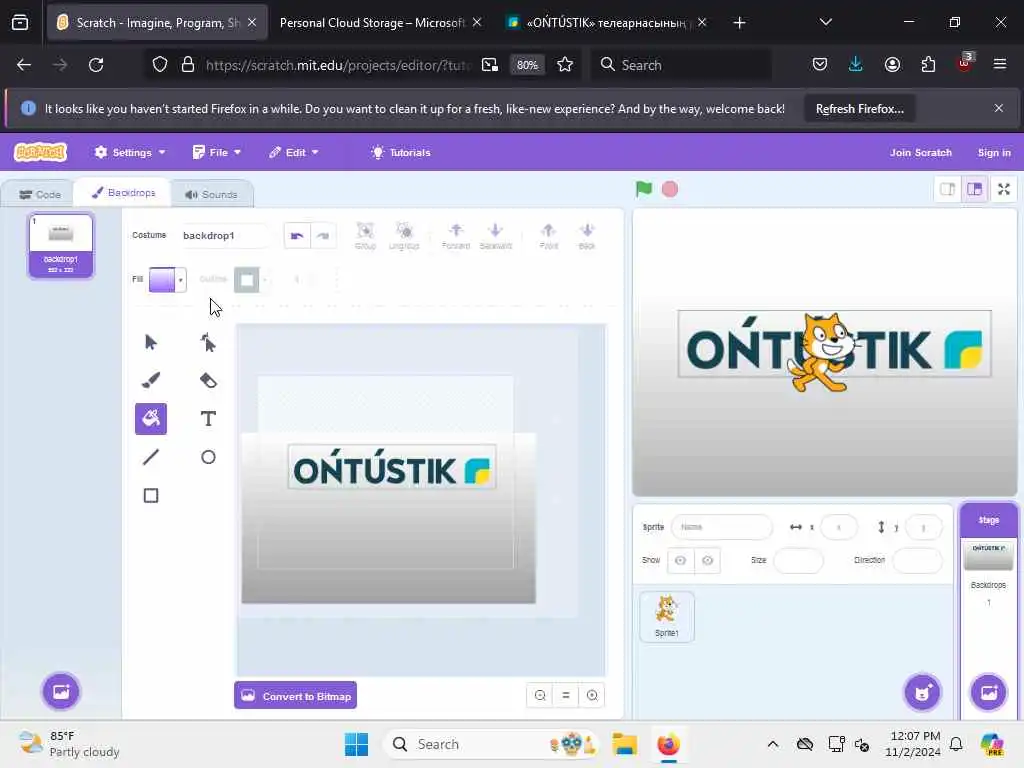Select the Eraser tool

point(208,380)
